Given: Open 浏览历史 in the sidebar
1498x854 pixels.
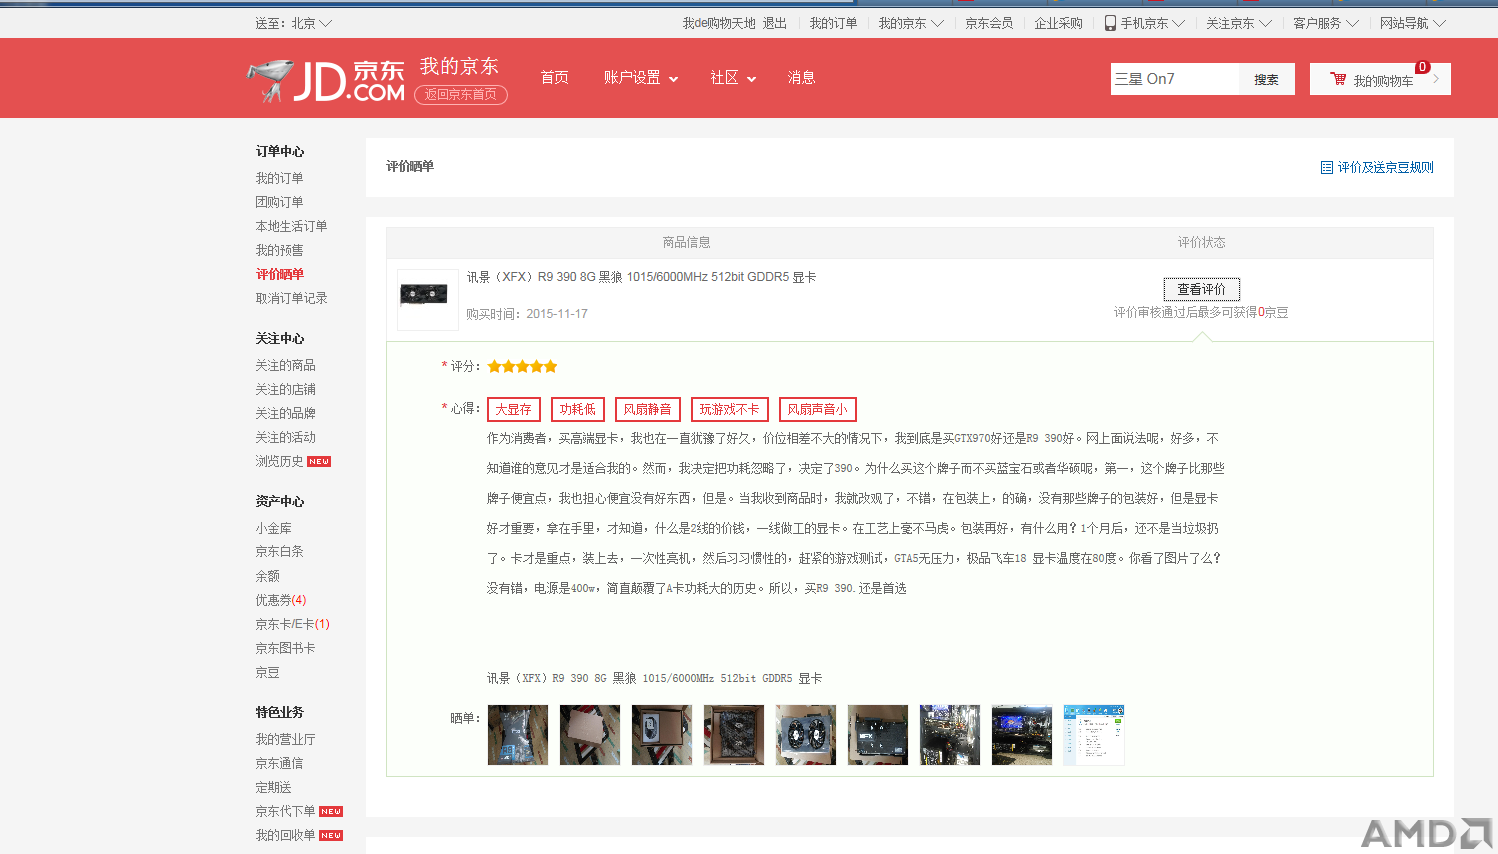Looking at the screenshot, I should [x=279, y=461].
